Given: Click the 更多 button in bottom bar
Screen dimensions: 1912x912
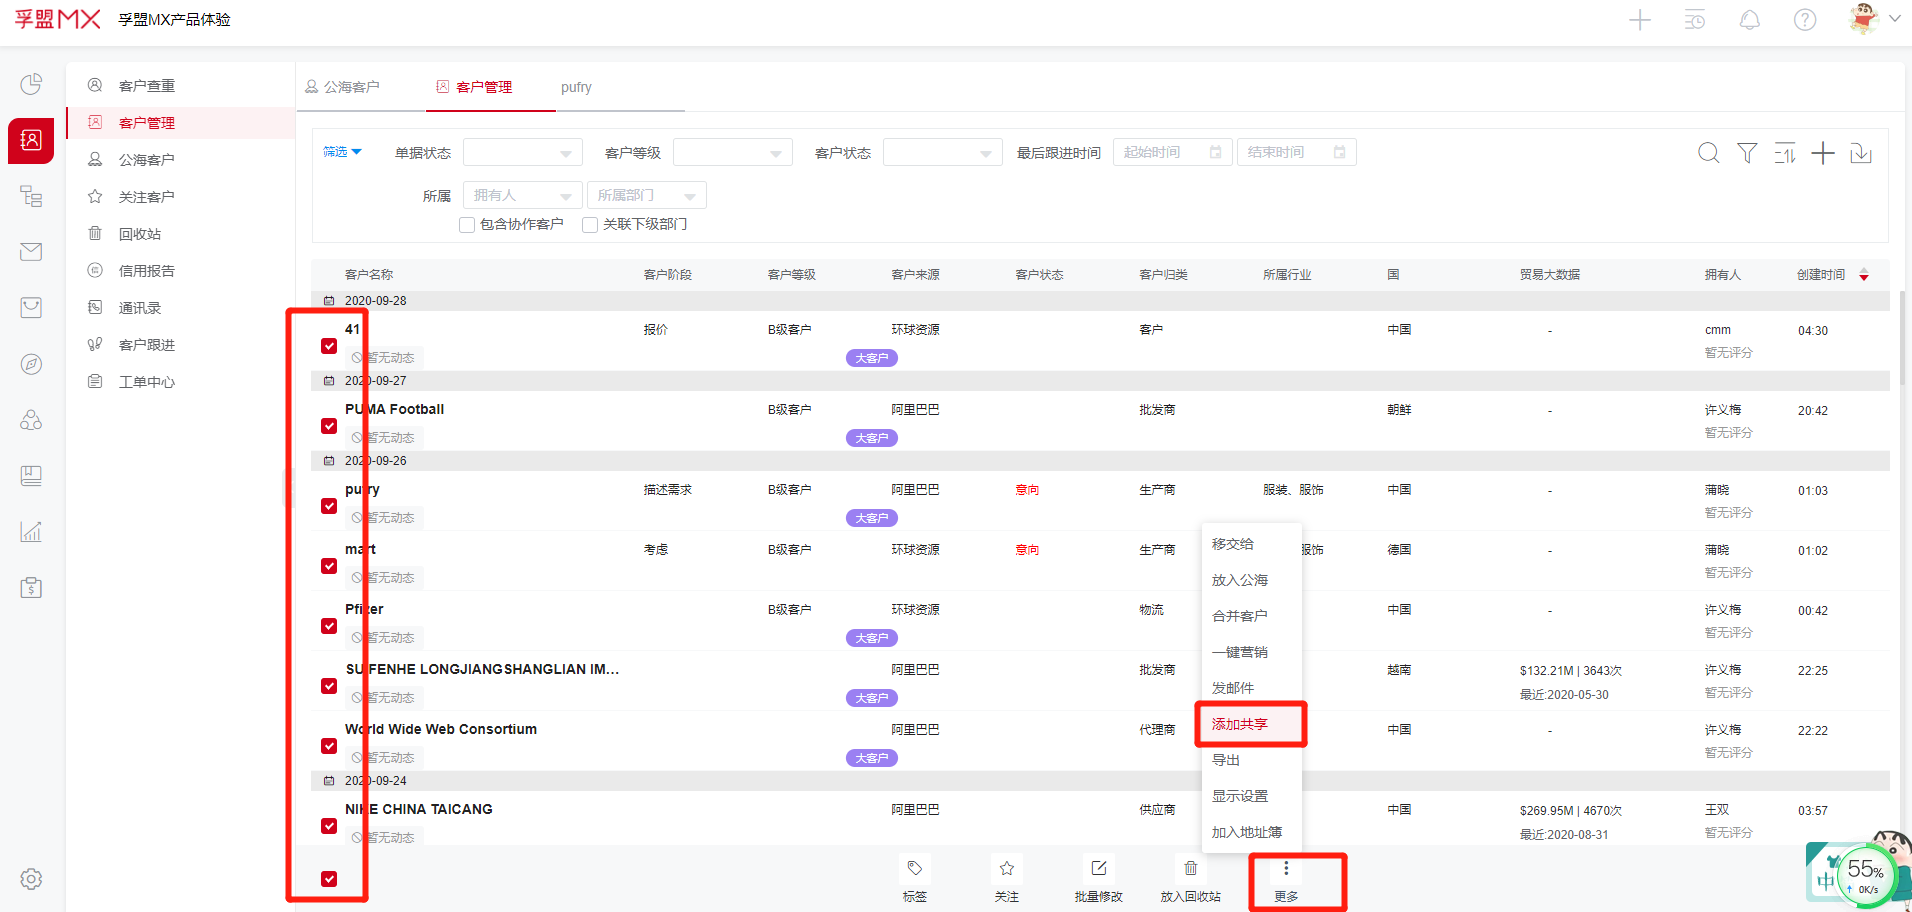Looking at the screenshot, I should coord(1286,880).
